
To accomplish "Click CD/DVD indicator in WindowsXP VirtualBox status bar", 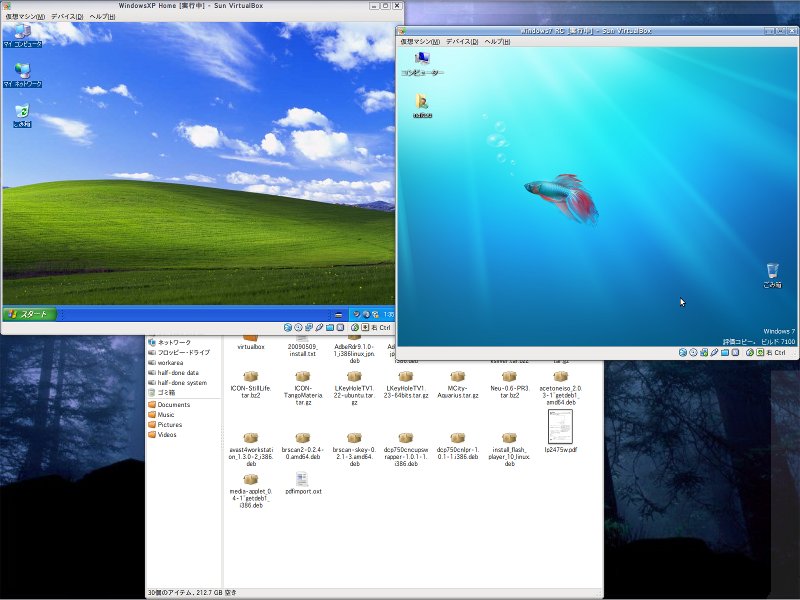I will pos(298,328).
